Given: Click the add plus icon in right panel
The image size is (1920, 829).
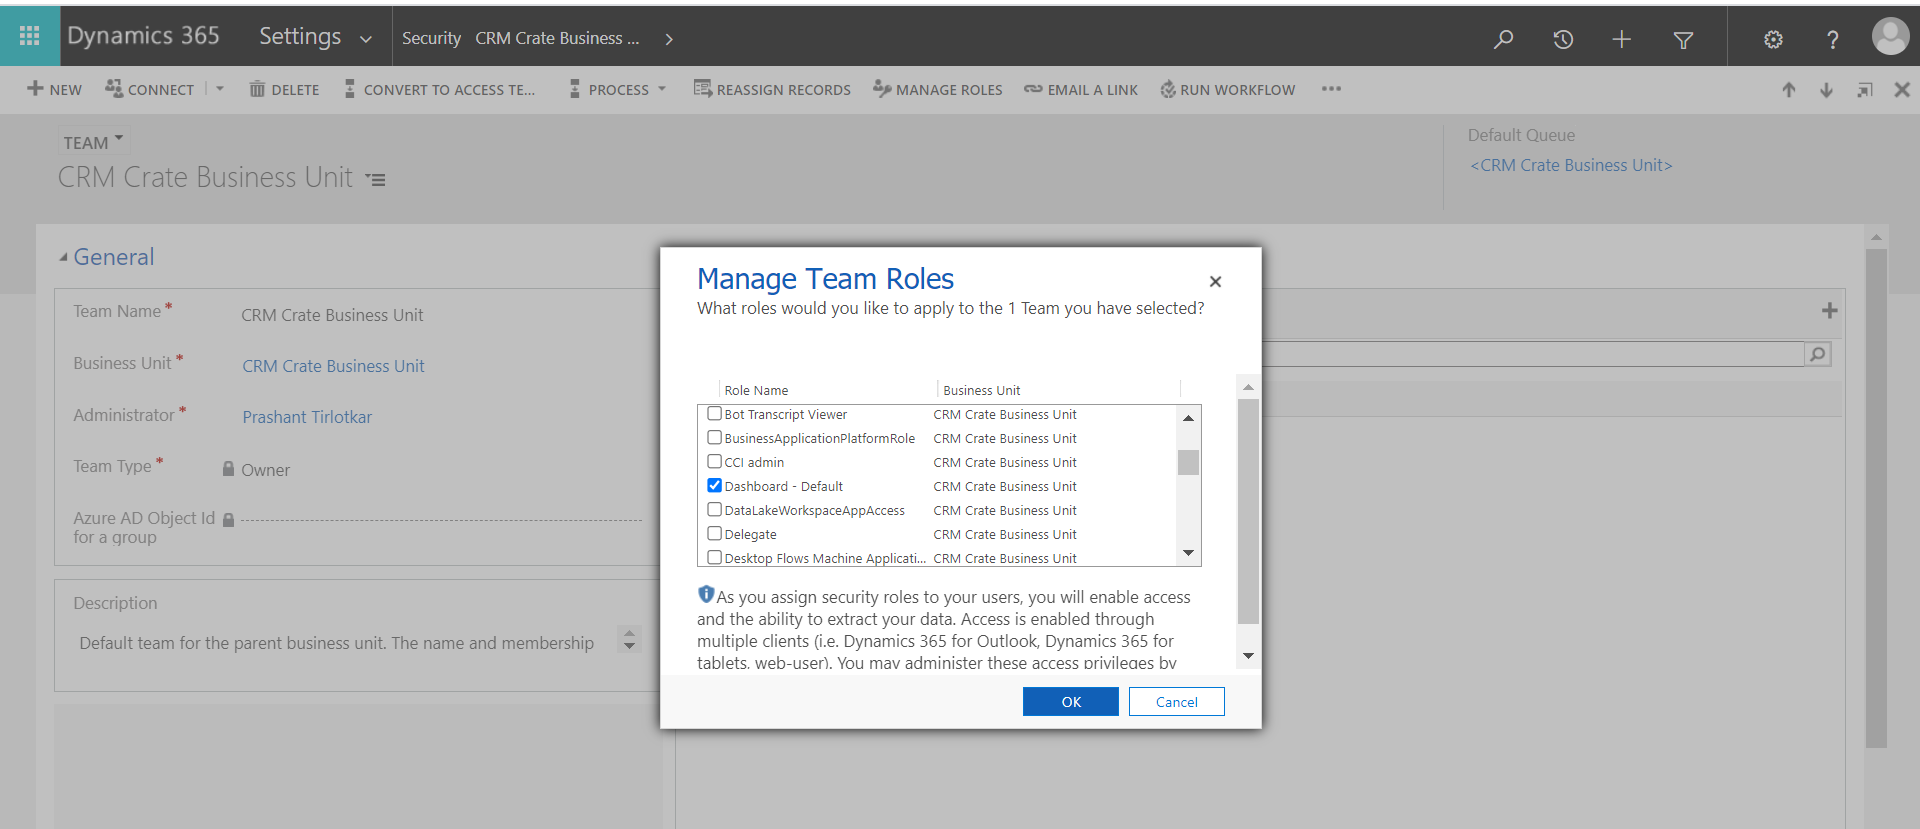Looking at the screenshot, I should [x=1830, y=311].
